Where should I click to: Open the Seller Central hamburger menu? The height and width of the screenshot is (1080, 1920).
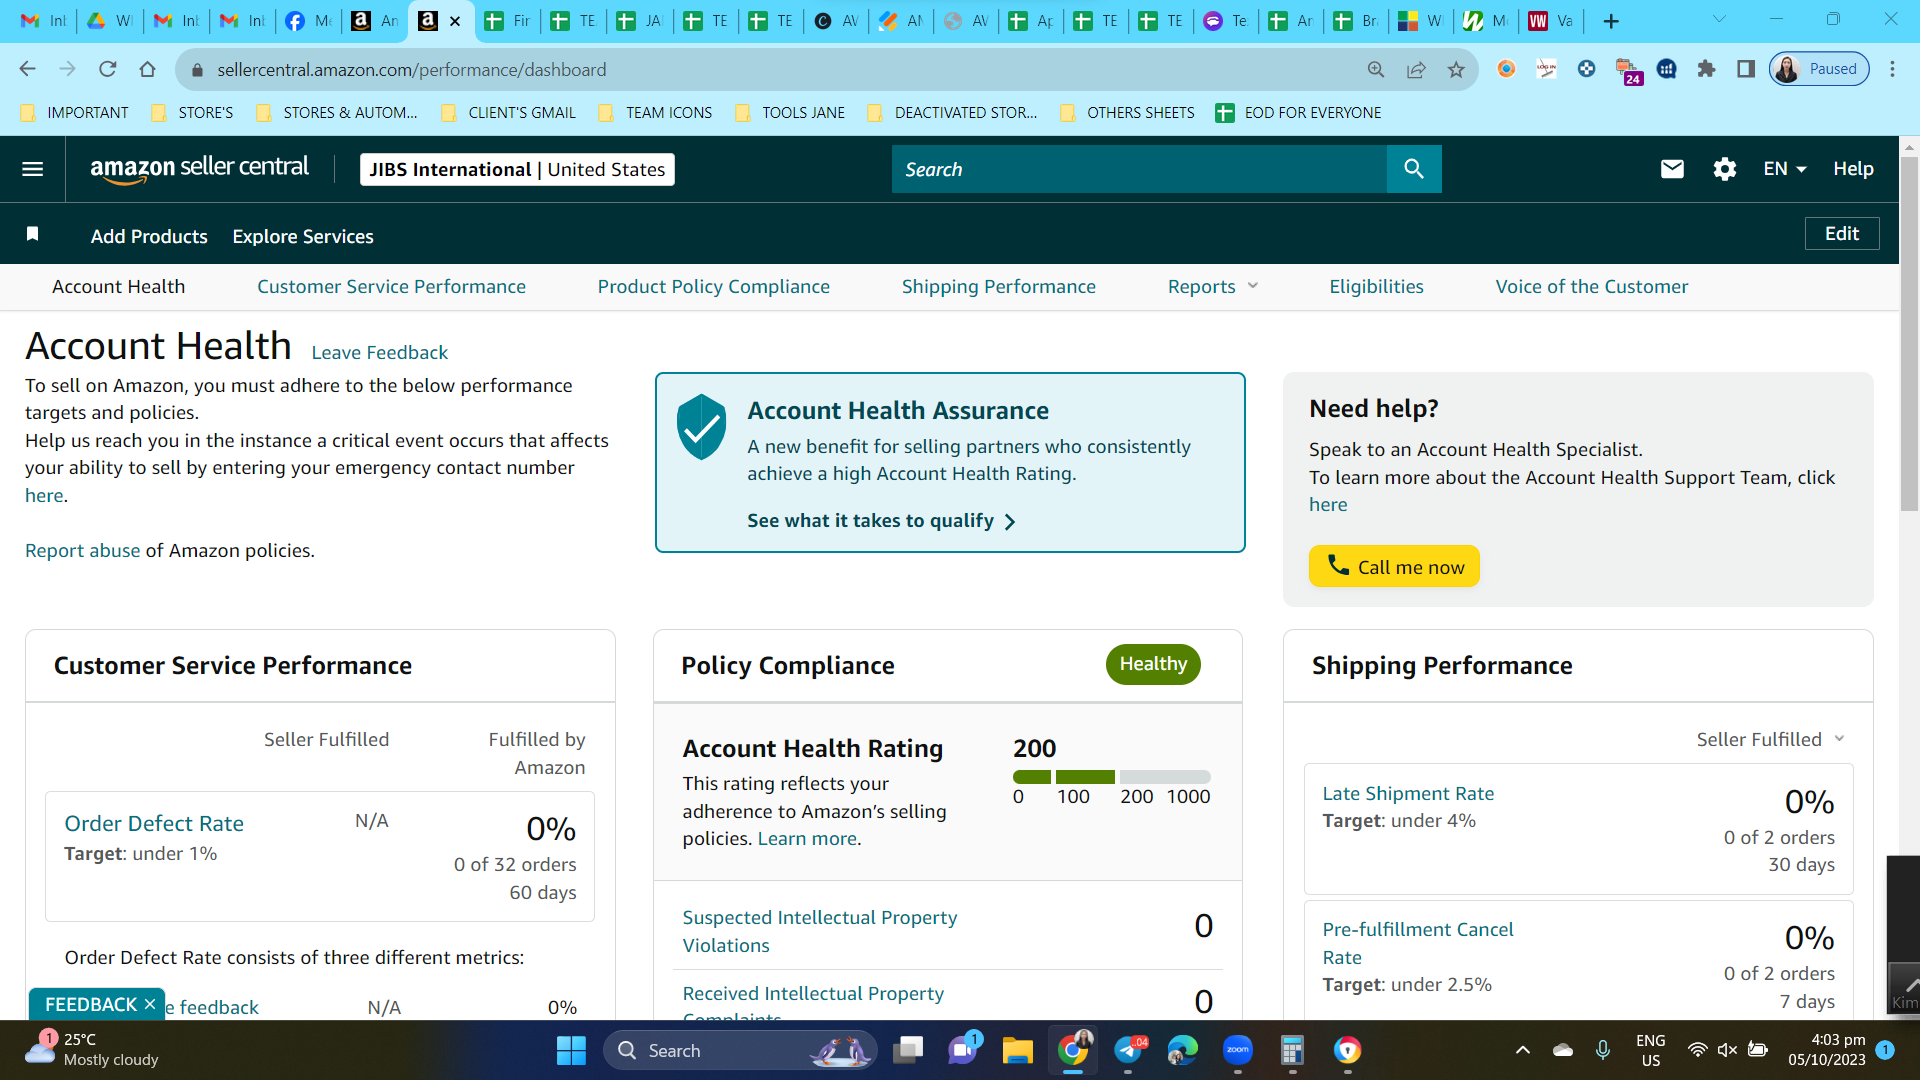coord(33,169)
